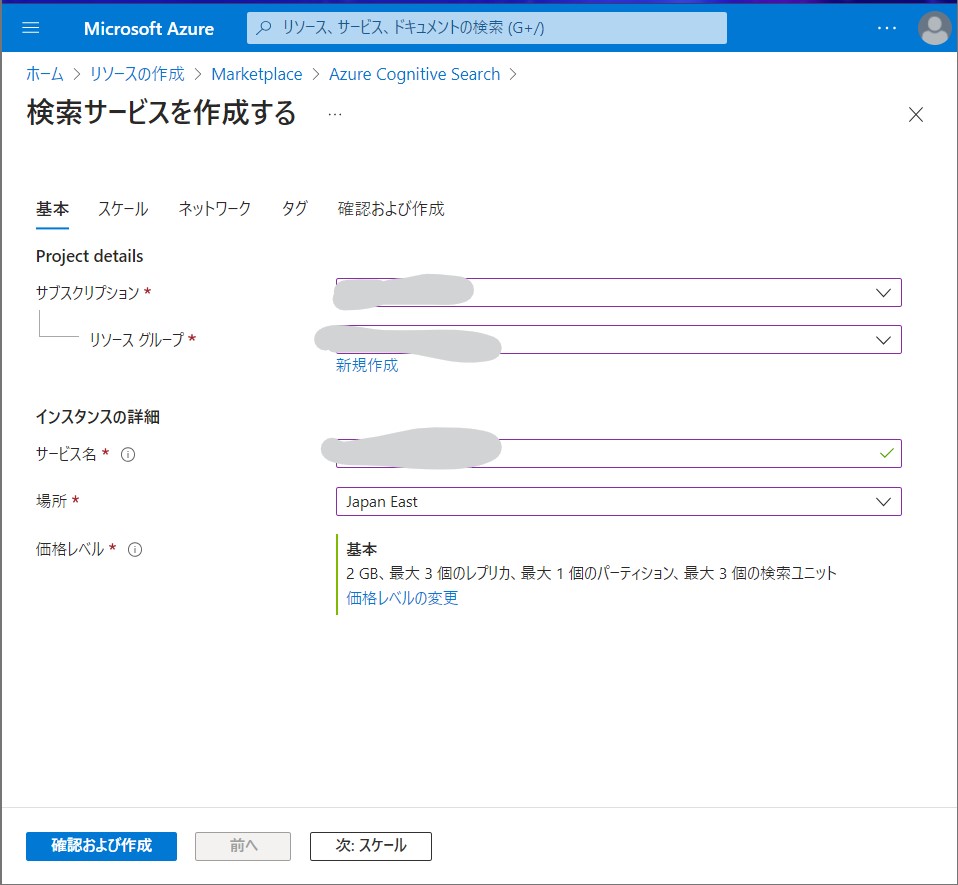Image resolution: width=958 pixels, height=885 pixels.
Task: Click the サービス名 field label
Action: tap(66, 454)
